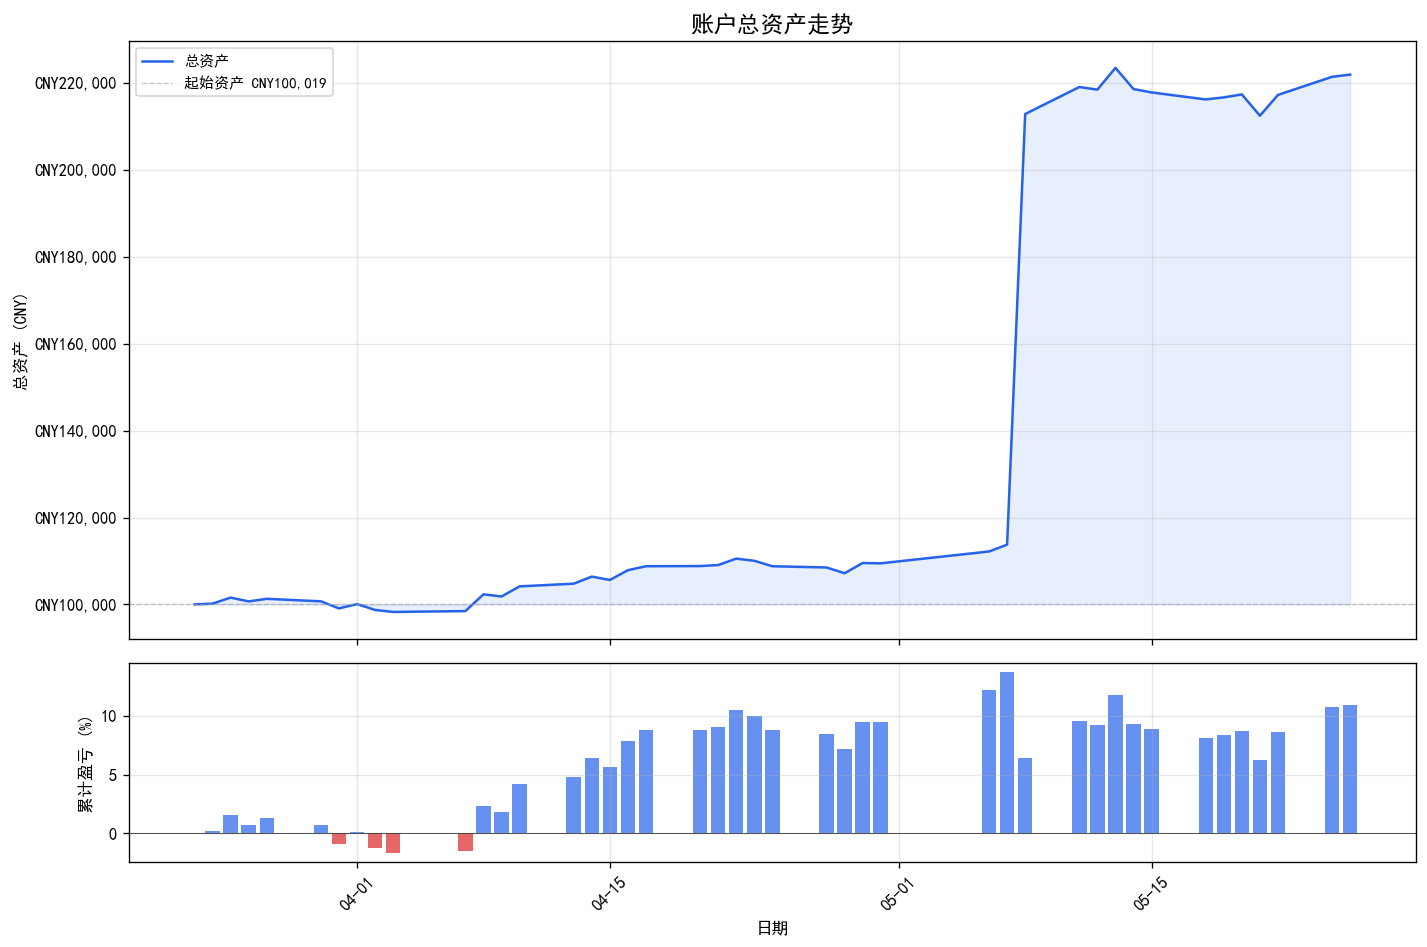
Task: Click the CNY180,000 y-axis tick label
Action: pos(76,258)
